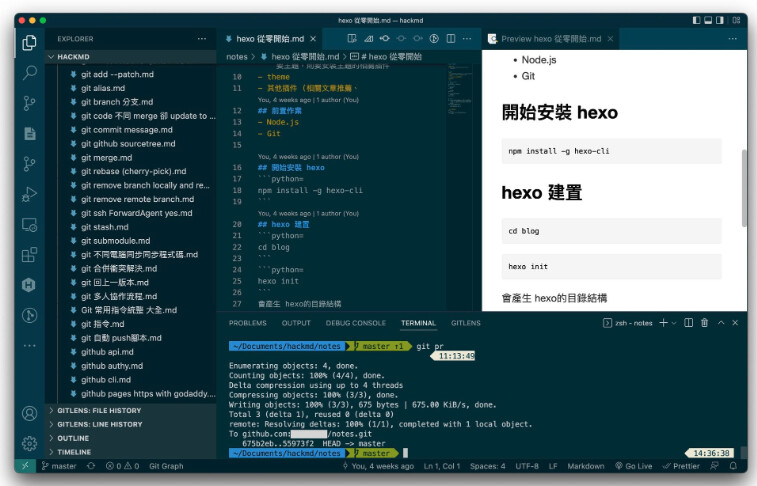The height and width of the screenshot is (486, 757).
Task: Click Spaces: 4 indentation setting
Action: (488, 466)
